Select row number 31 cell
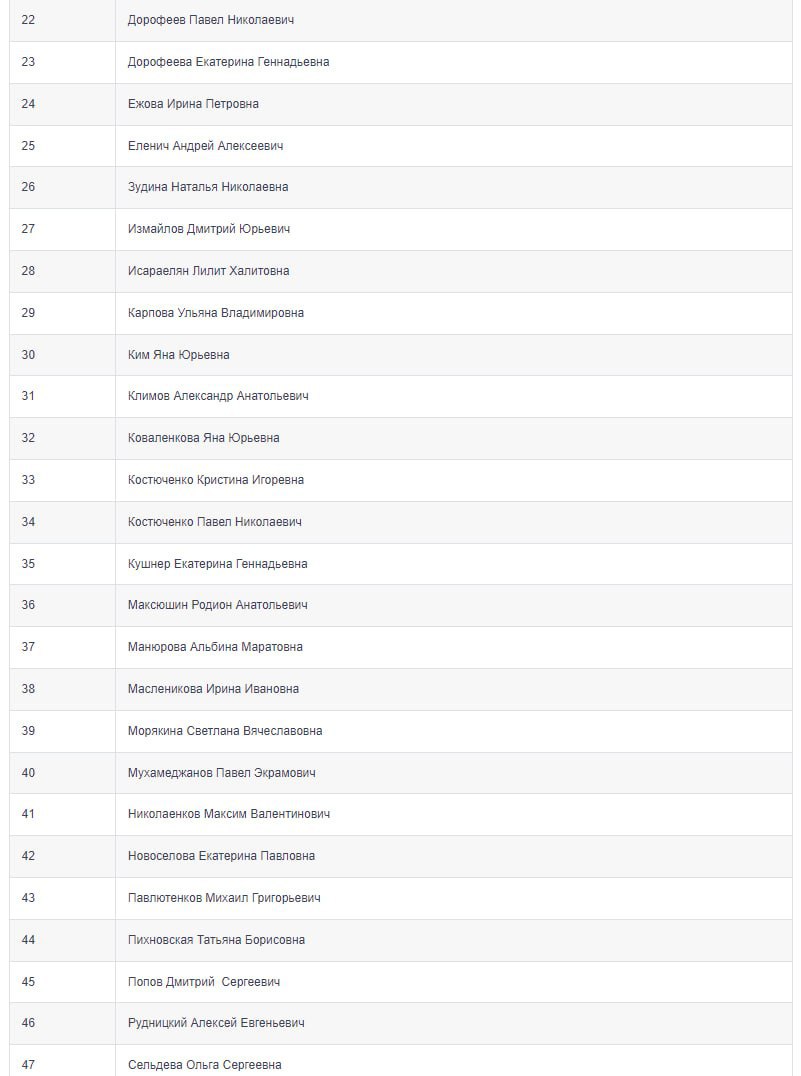801x1076 pixels. pyautogui.click(x=28, y=396)
